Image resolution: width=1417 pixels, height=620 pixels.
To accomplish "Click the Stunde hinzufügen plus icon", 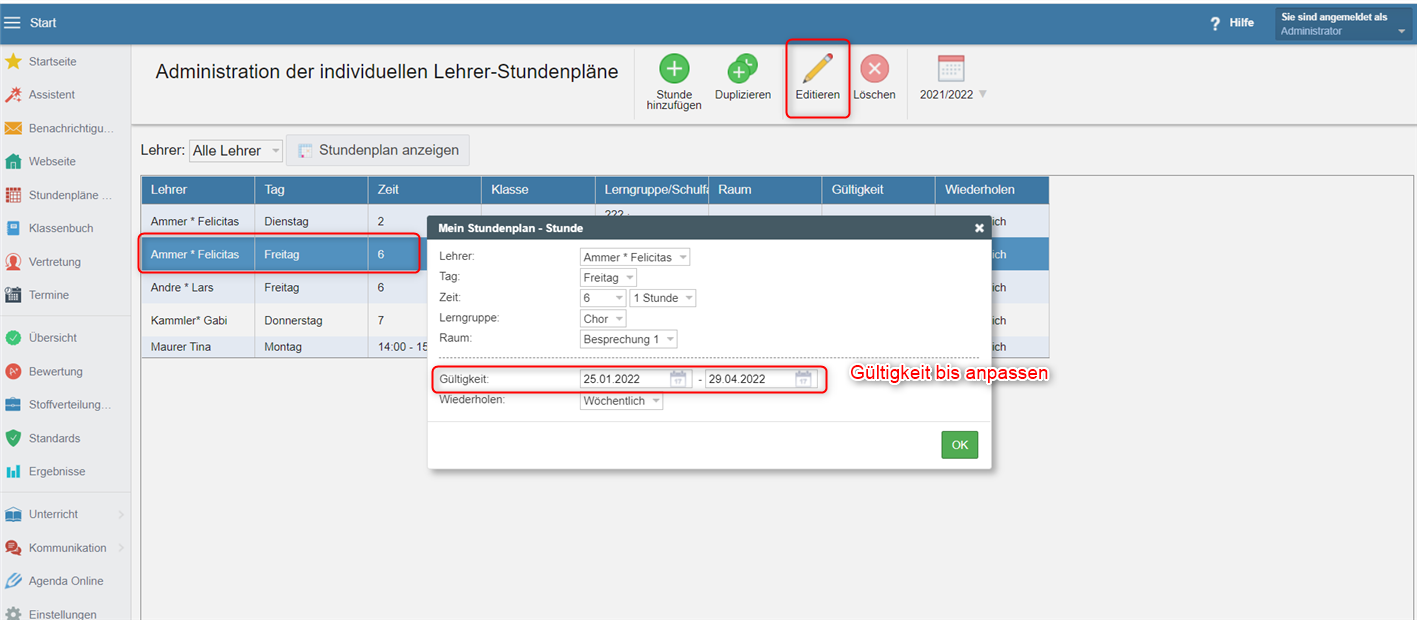I will coord(674,69).
